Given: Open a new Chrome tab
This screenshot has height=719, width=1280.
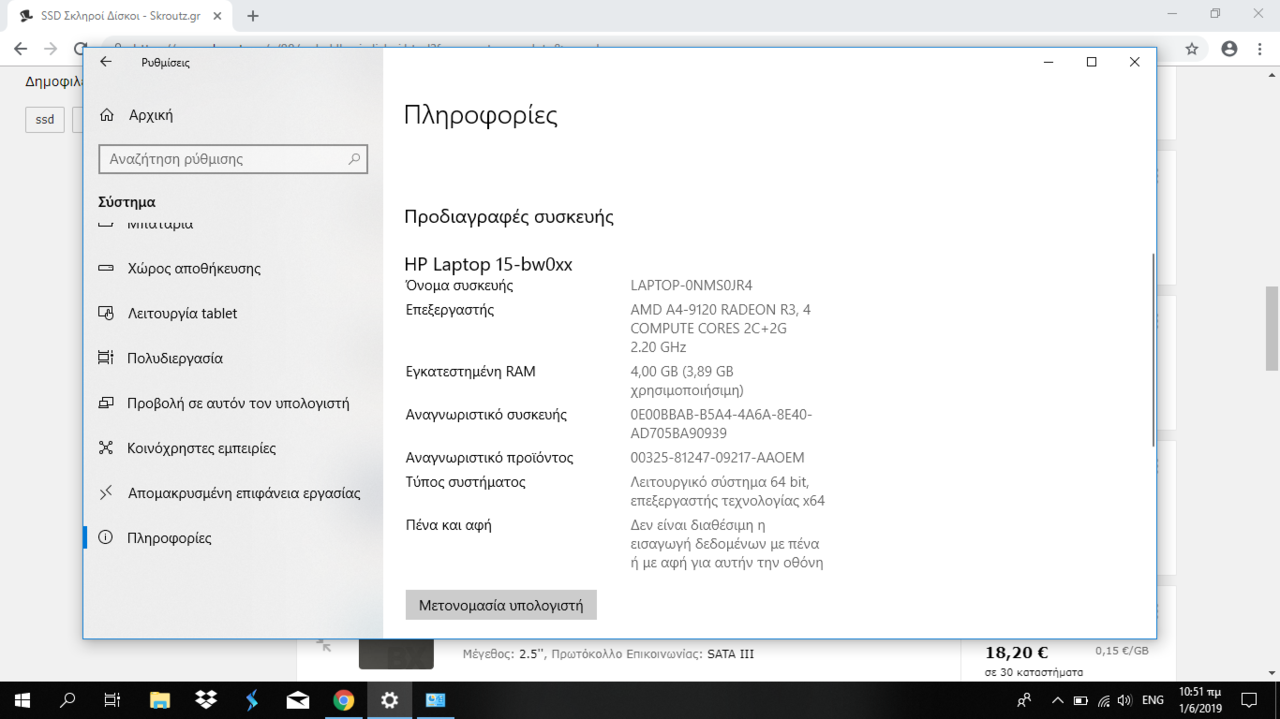Looking at the screenshot, I should (x=253, y=16).
